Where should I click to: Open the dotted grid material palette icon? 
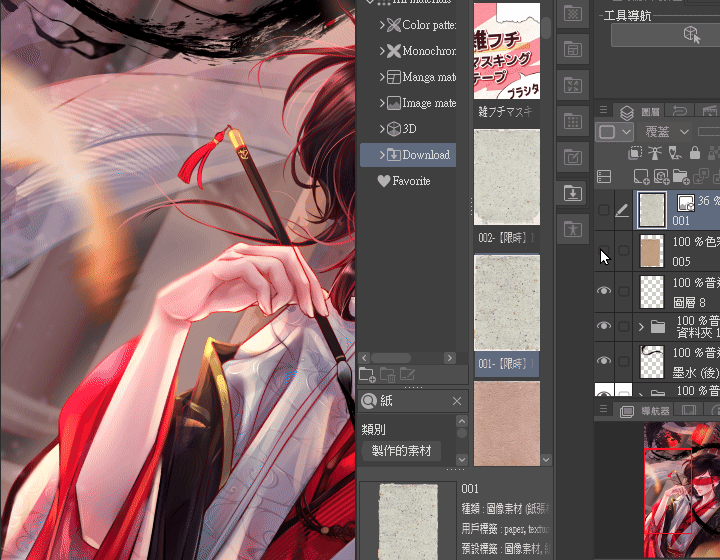pos(573,121)
